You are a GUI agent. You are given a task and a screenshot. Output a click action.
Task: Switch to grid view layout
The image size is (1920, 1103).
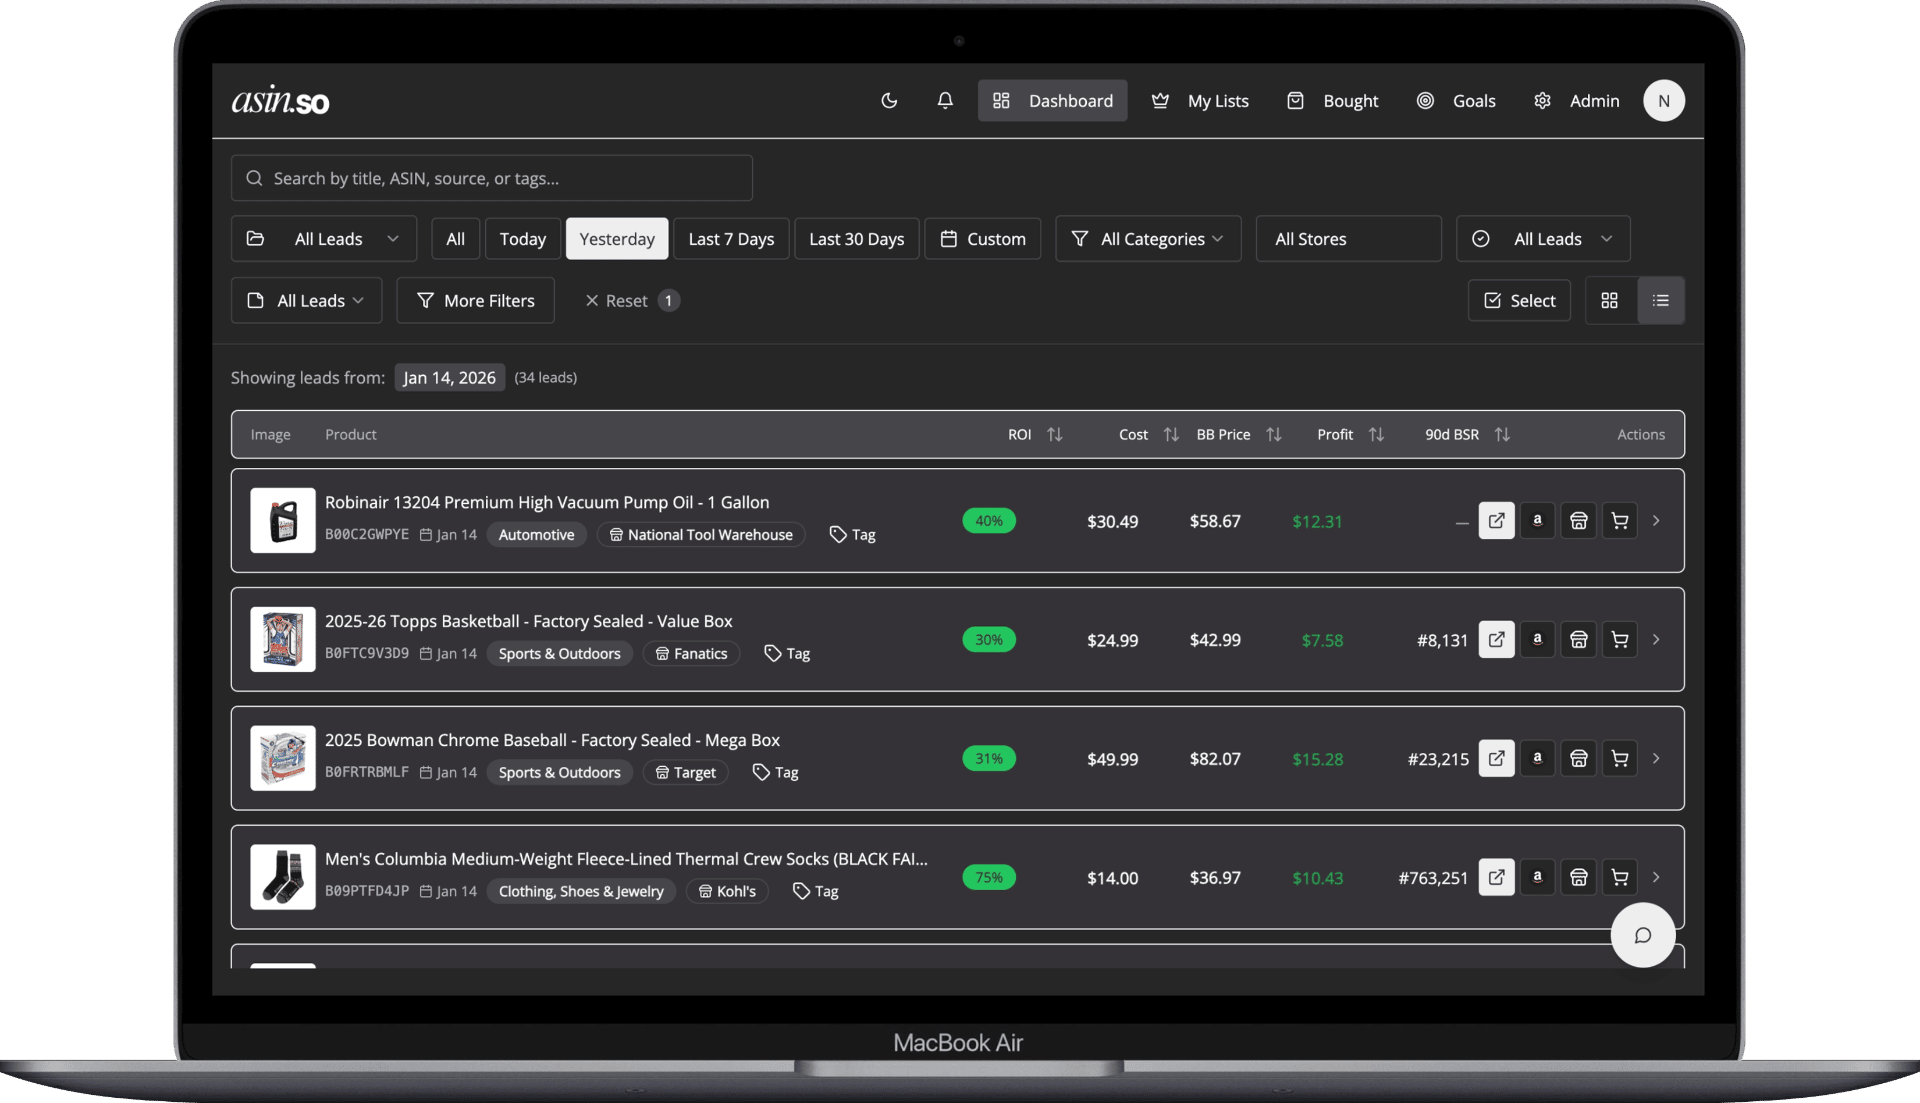click(1609, 300)
